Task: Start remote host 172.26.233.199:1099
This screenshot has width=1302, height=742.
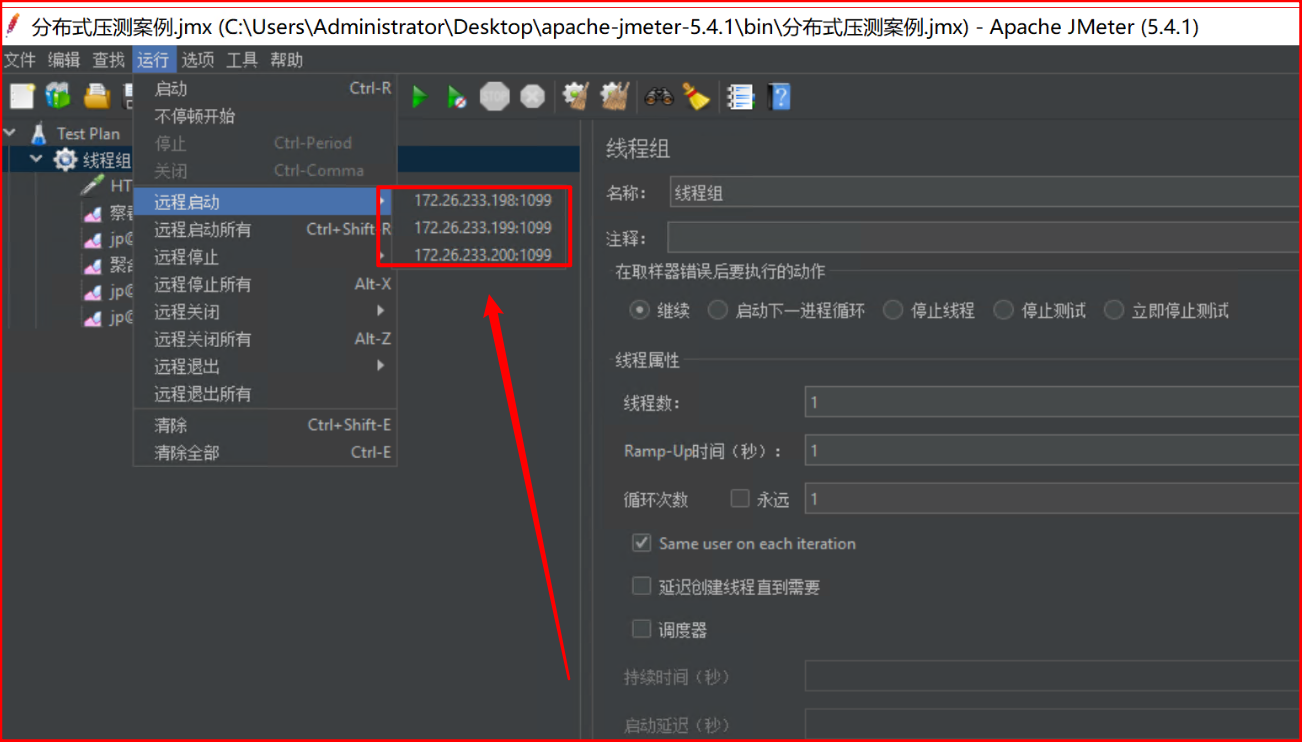Action: tap(483, 227)
